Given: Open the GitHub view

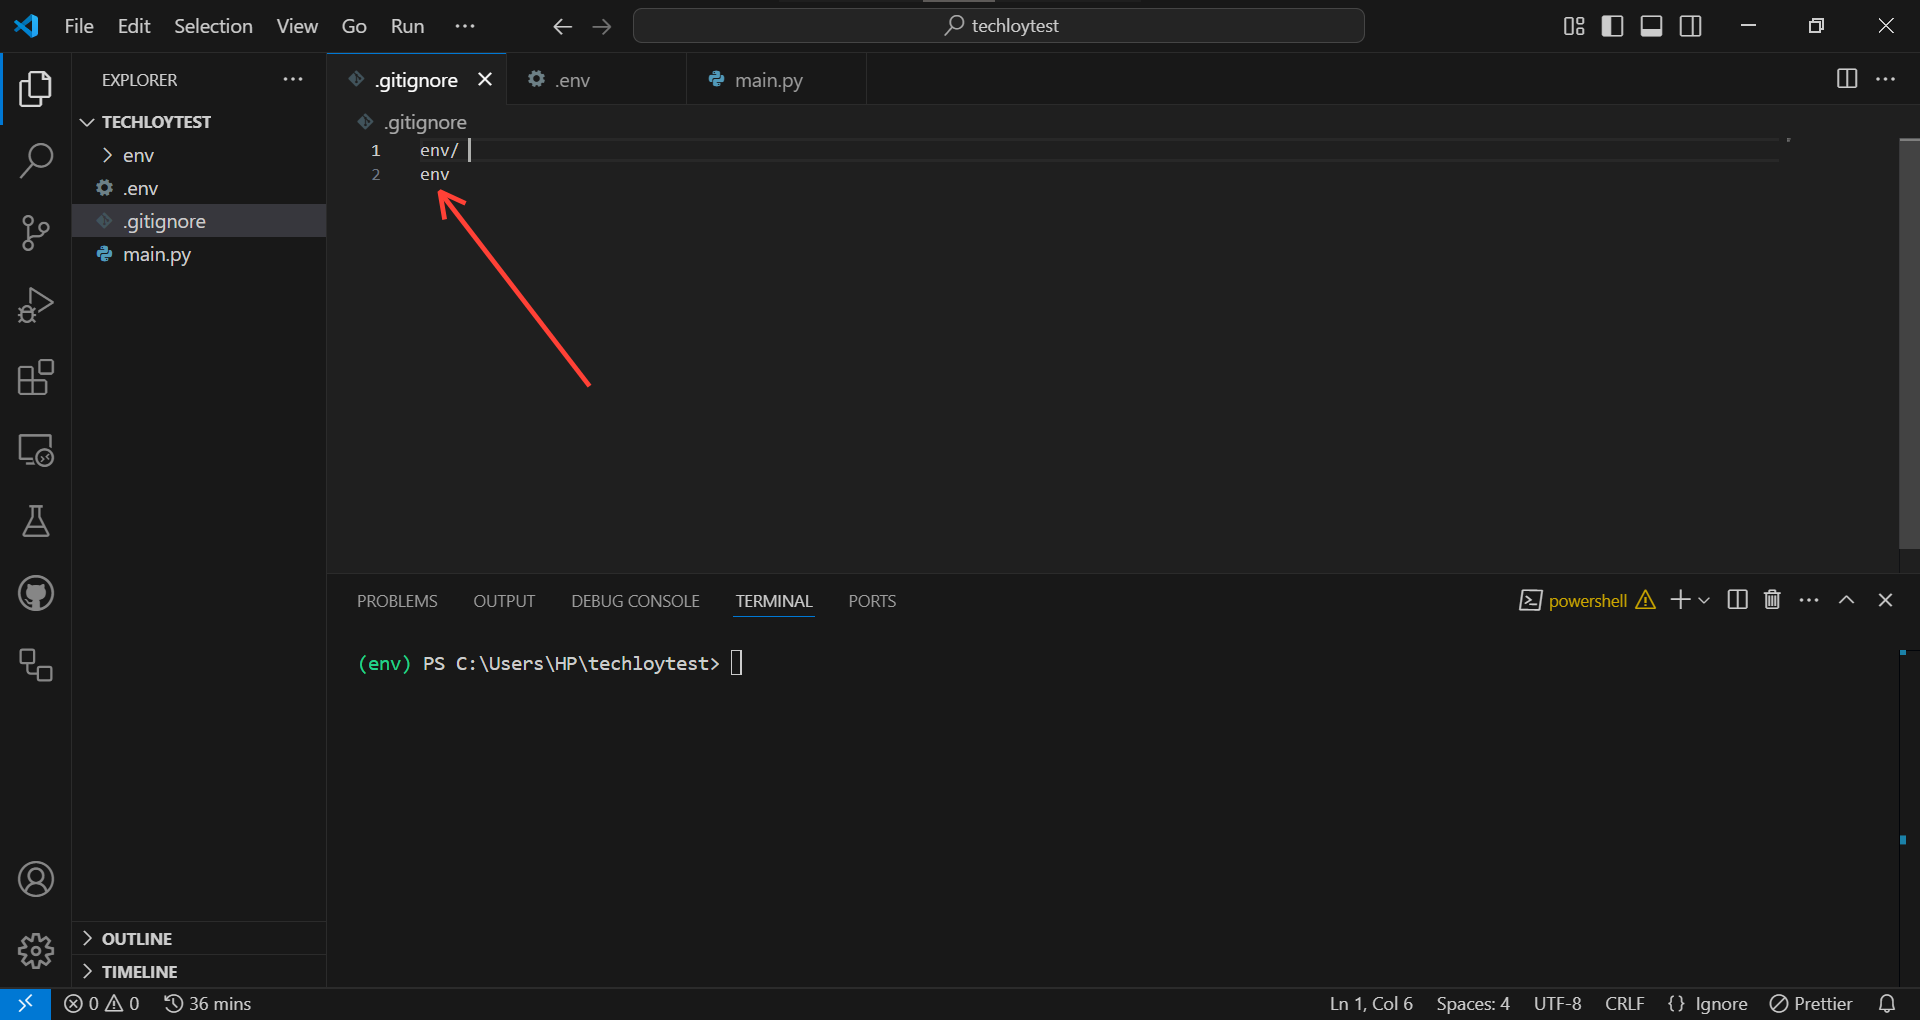Looking at the screenshot, I should (x=36, y=593).
